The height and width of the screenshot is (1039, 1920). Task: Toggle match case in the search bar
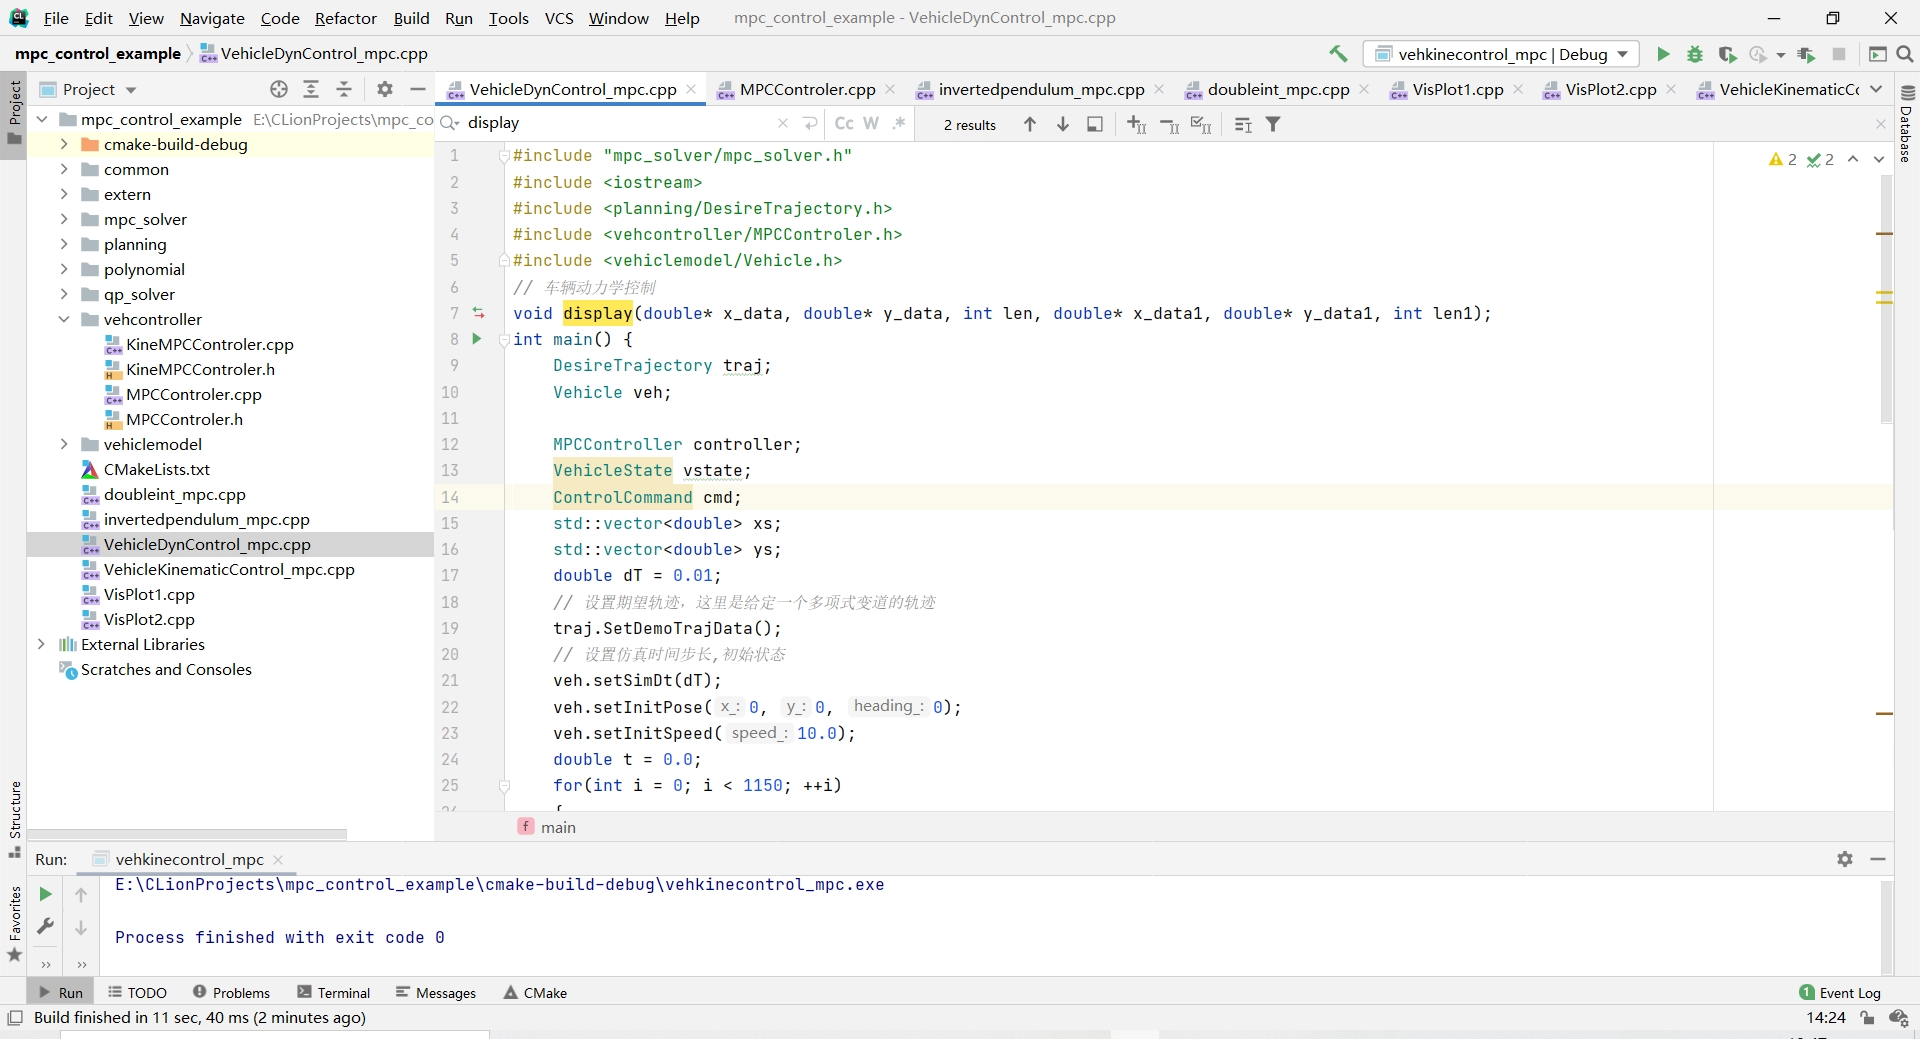pyautogui.click(x=845, y=123)
